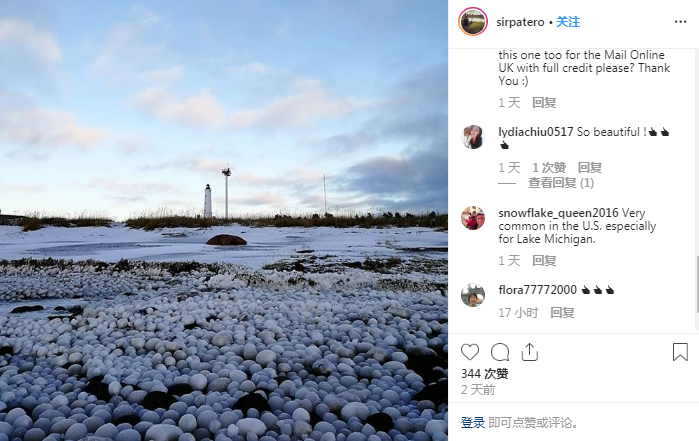This screenshot has height=441, width=699.
Task: Open flora77772000's profile picture
Action: 473,295
